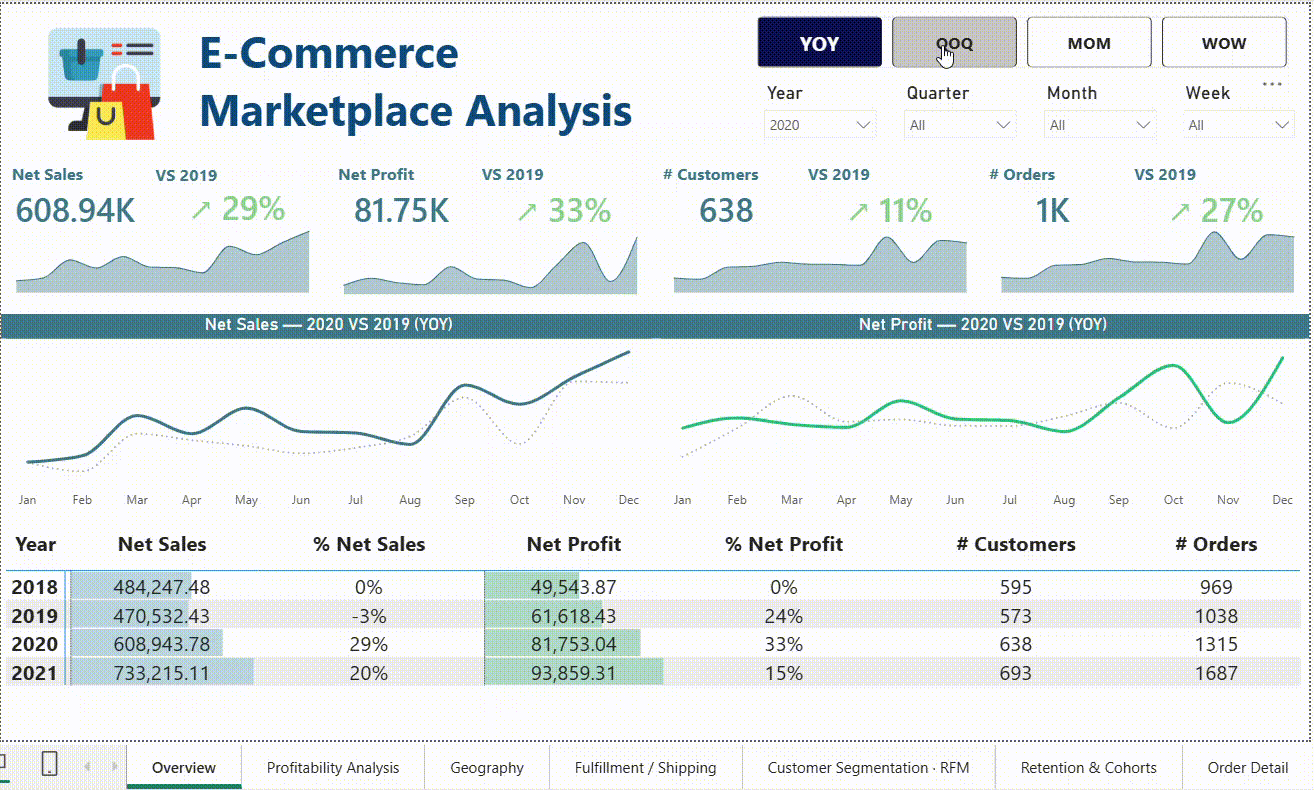Open the Order Detail tab
Image resolution: width=1314 pixels, height=790 pixels.
click(x=1248, y=767)
